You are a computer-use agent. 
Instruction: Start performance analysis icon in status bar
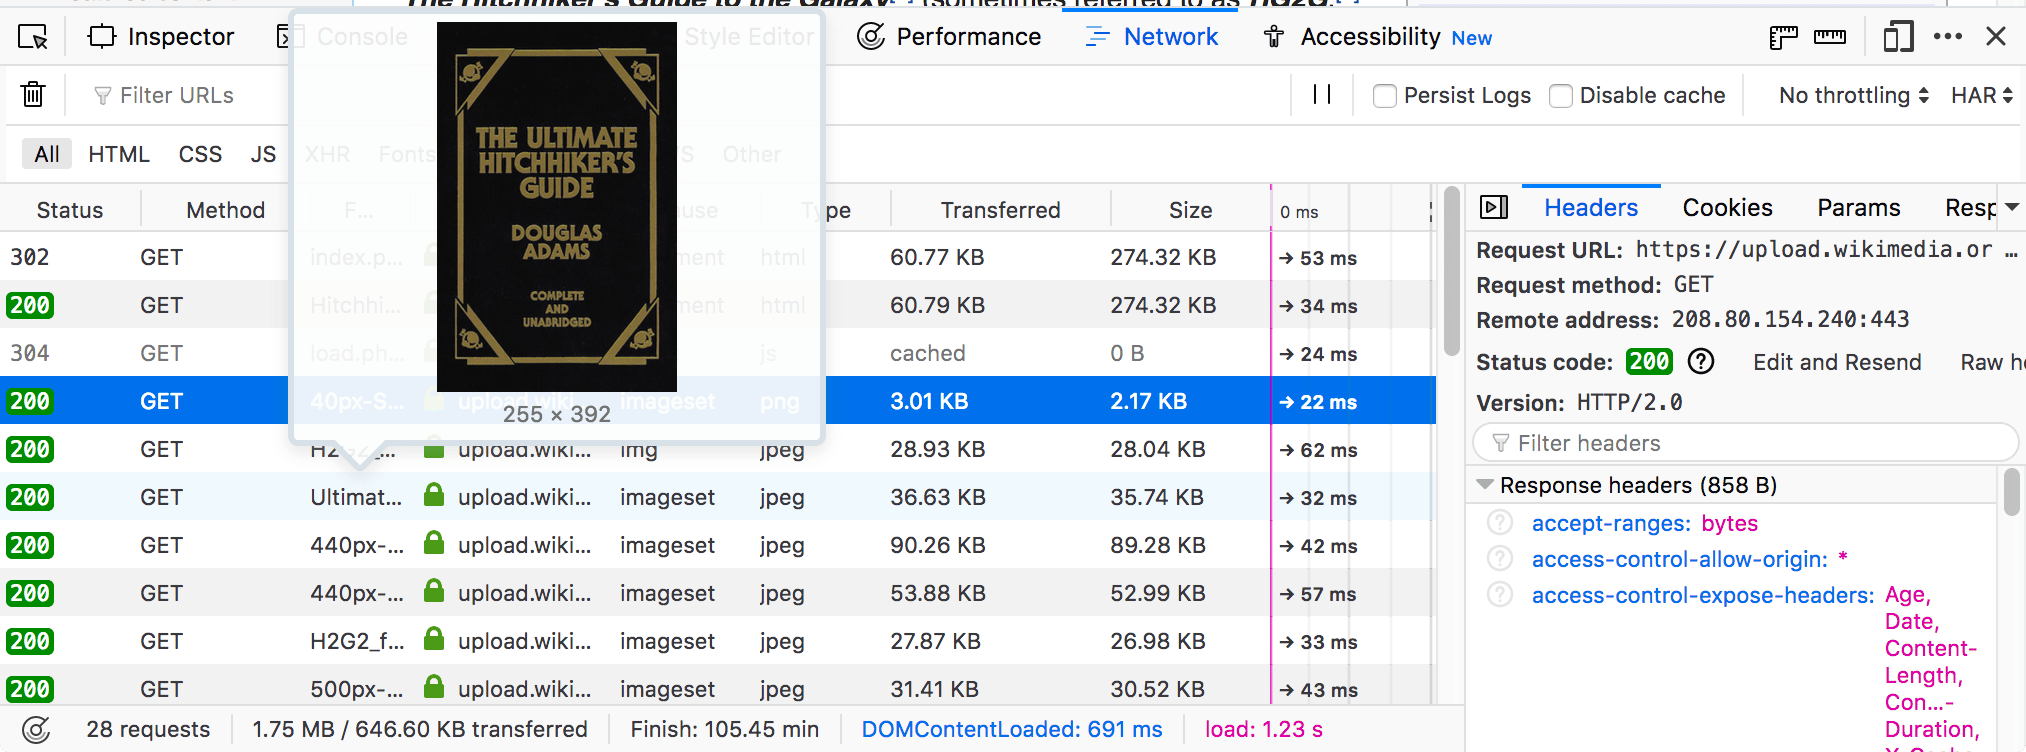36,730
